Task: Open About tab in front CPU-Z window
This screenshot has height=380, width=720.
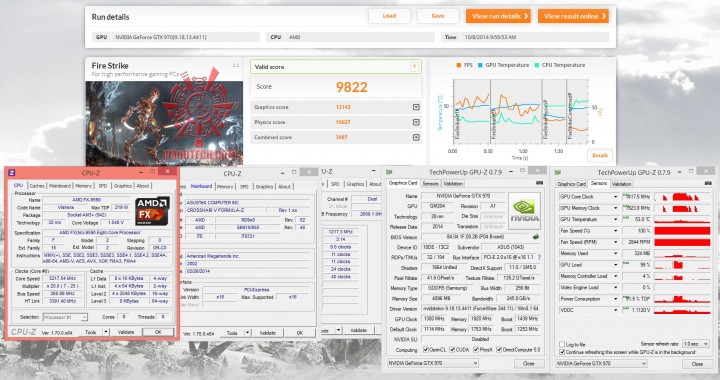Action: coord(143,186)
